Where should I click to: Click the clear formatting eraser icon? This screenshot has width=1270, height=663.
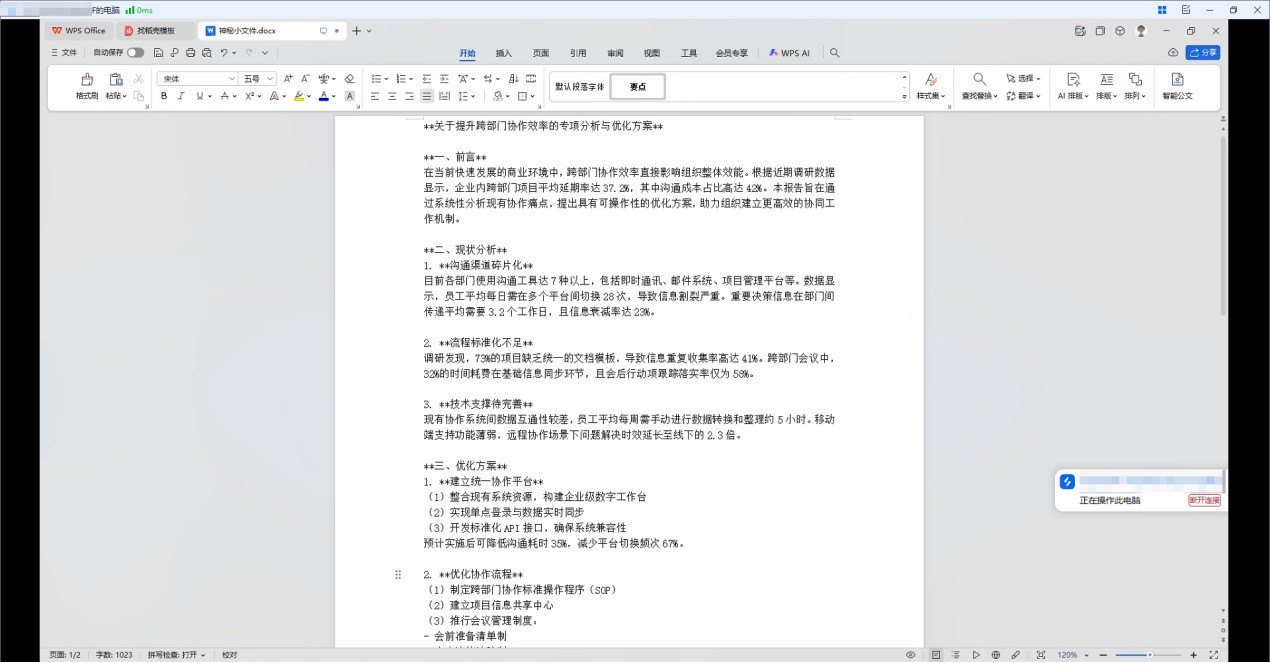click(349, 78)
